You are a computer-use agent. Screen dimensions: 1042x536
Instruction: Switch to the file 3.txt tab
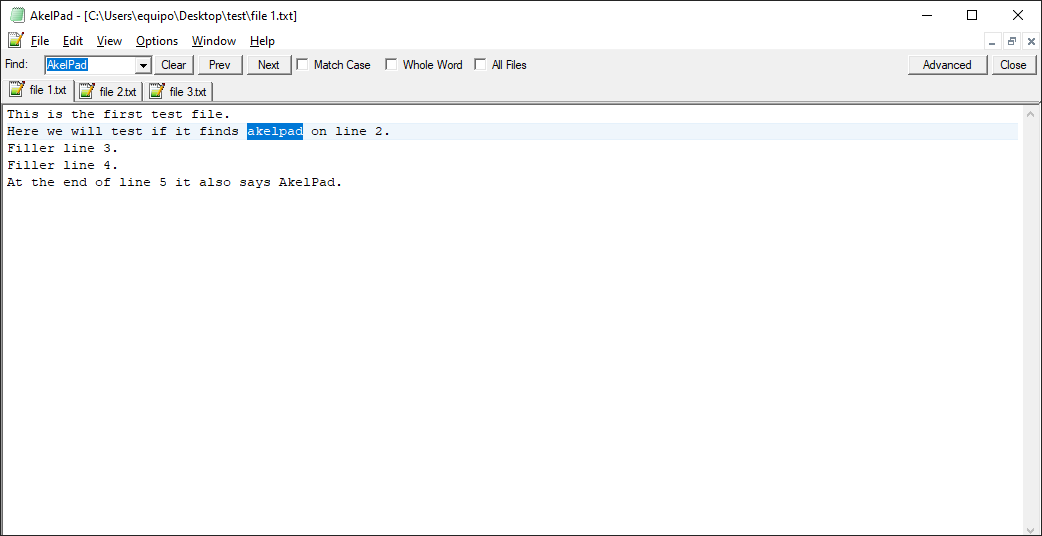pos(179,91)
